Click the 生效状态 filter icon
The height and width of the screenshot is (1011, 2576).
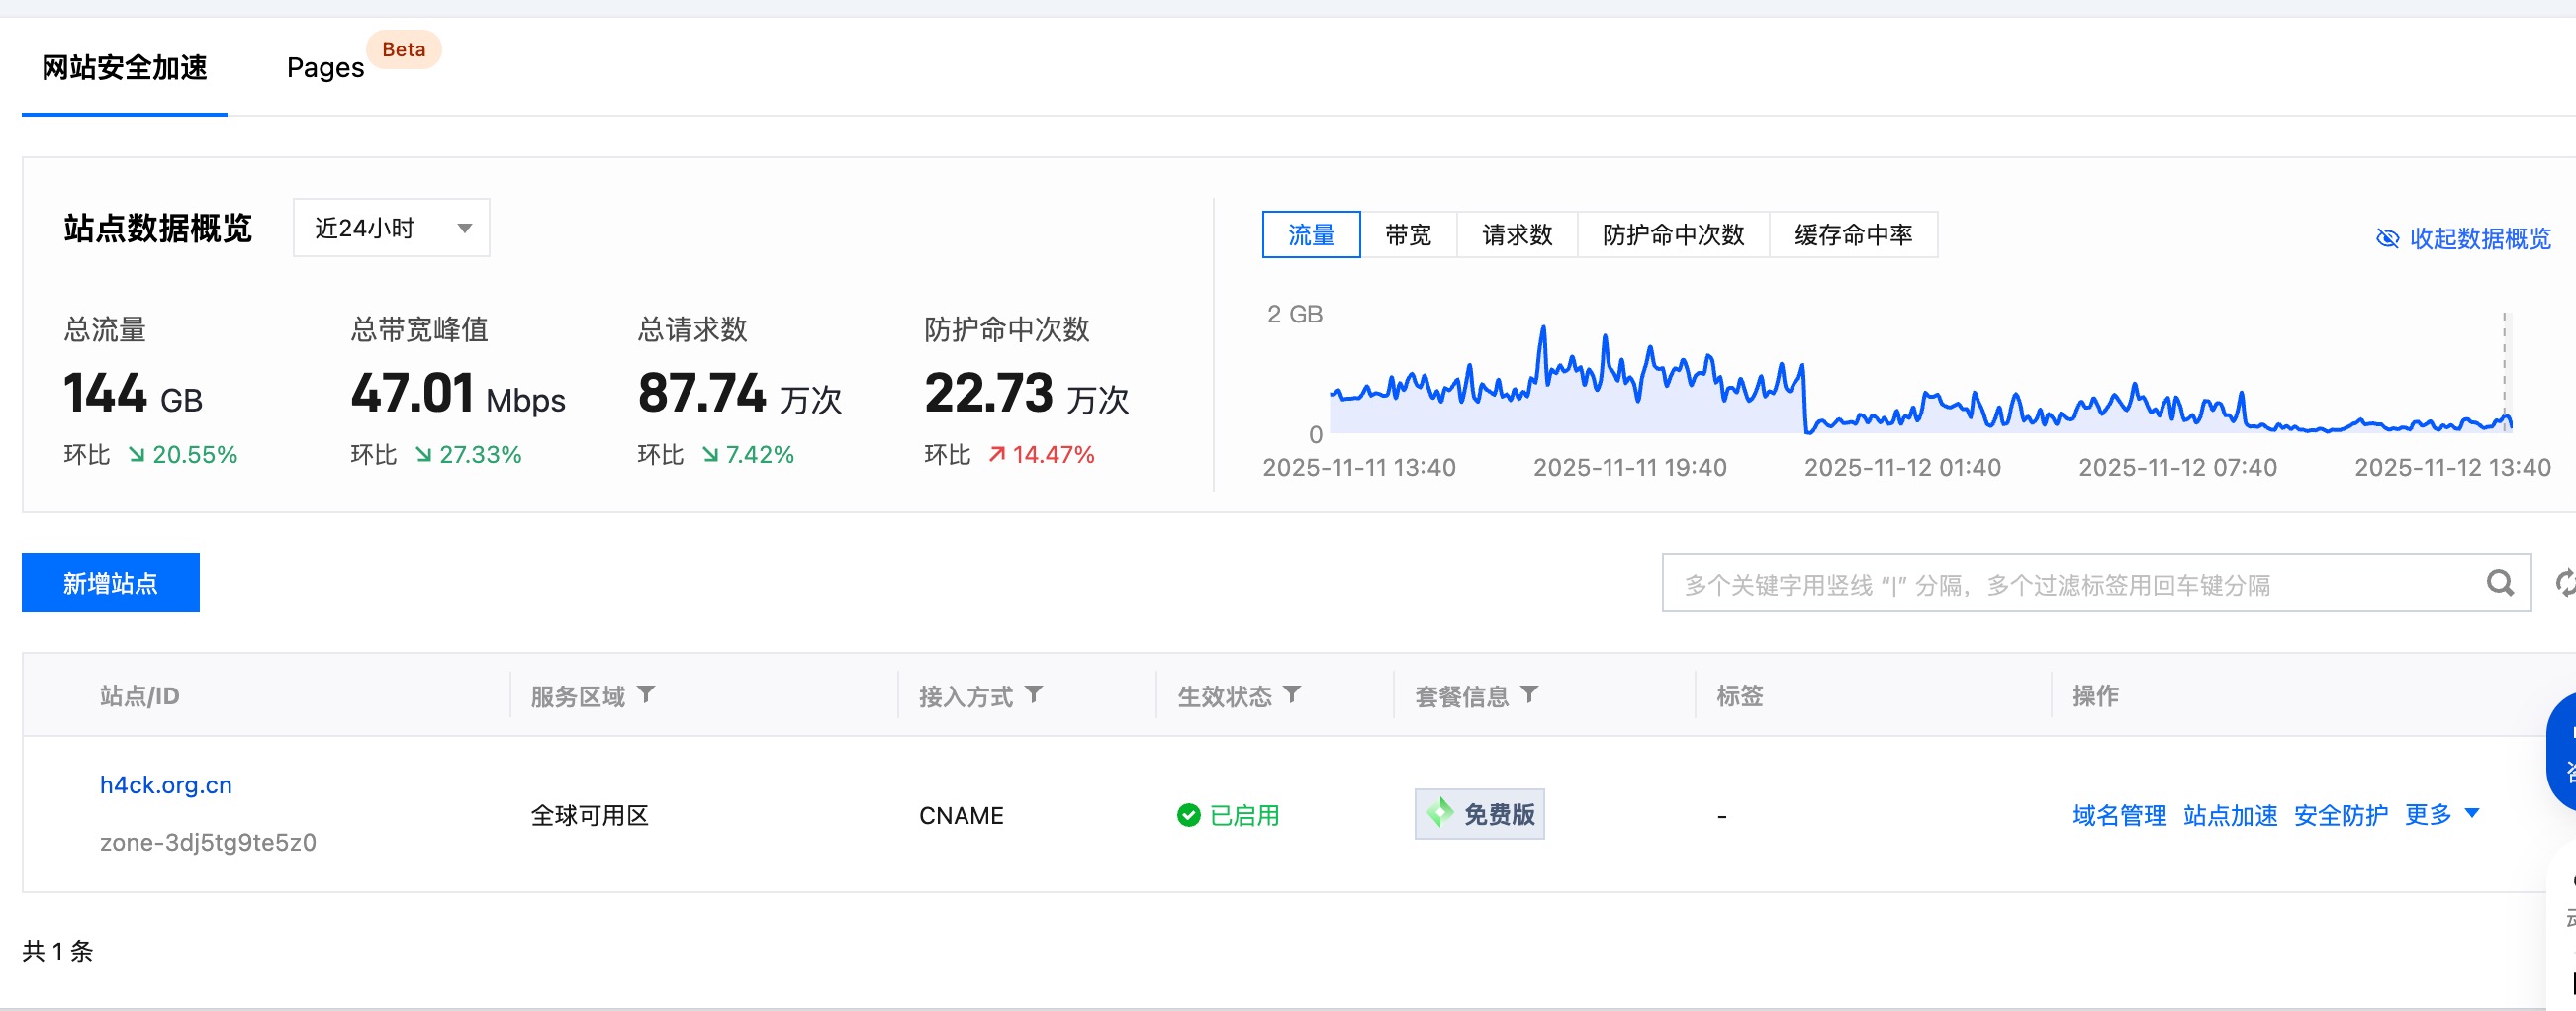click(1292, 695)
